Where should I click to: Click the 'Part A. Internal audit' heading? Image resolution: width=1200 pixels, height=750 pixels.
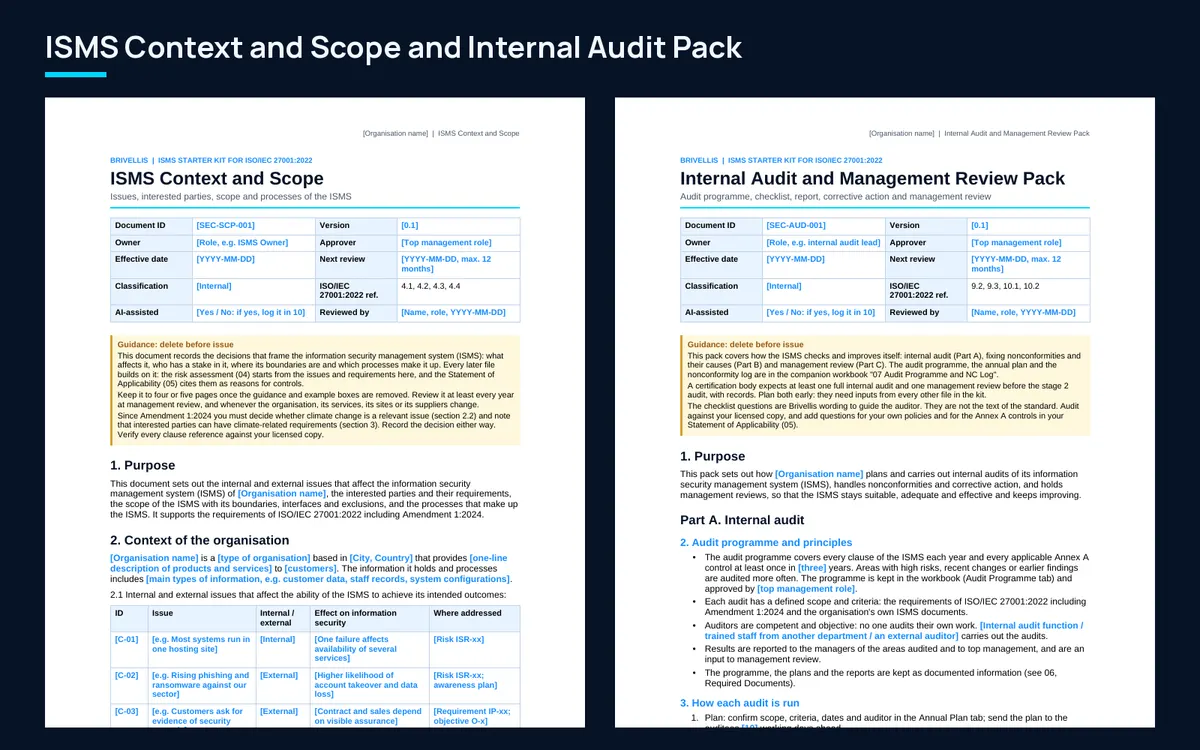pyautogui.click(x=742, y=520)
